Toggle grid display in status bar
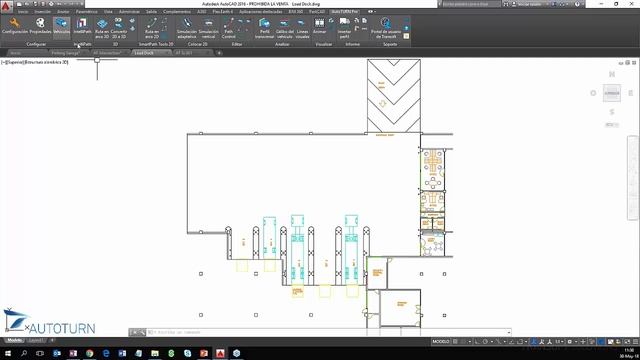The image size is (640, 360). pyautogui.click(x=456, y=342)
